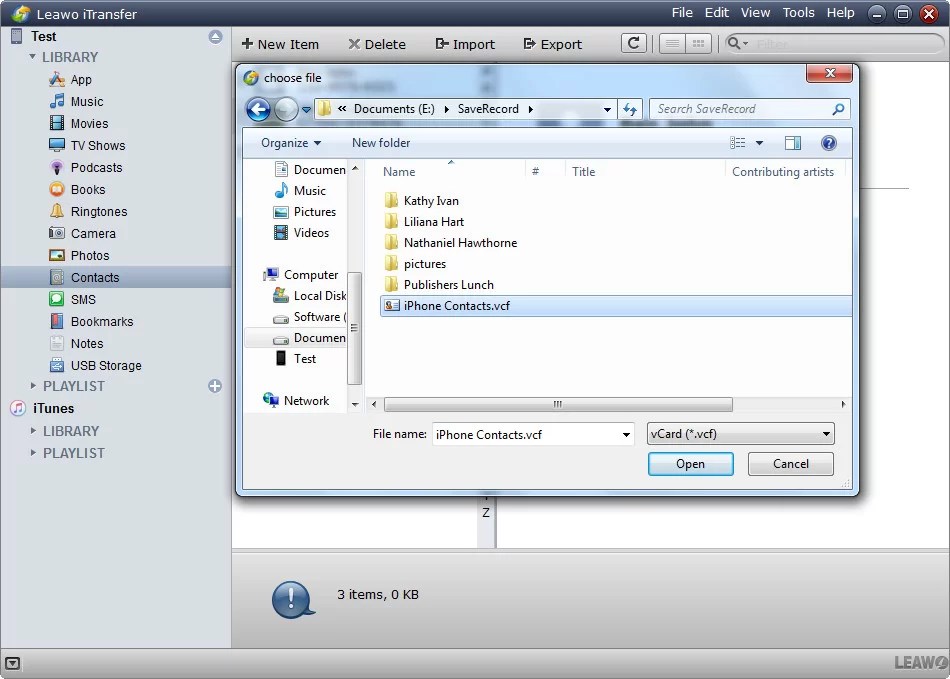
Task: Enable list view on the toolbar
Action: pos(672,43)
